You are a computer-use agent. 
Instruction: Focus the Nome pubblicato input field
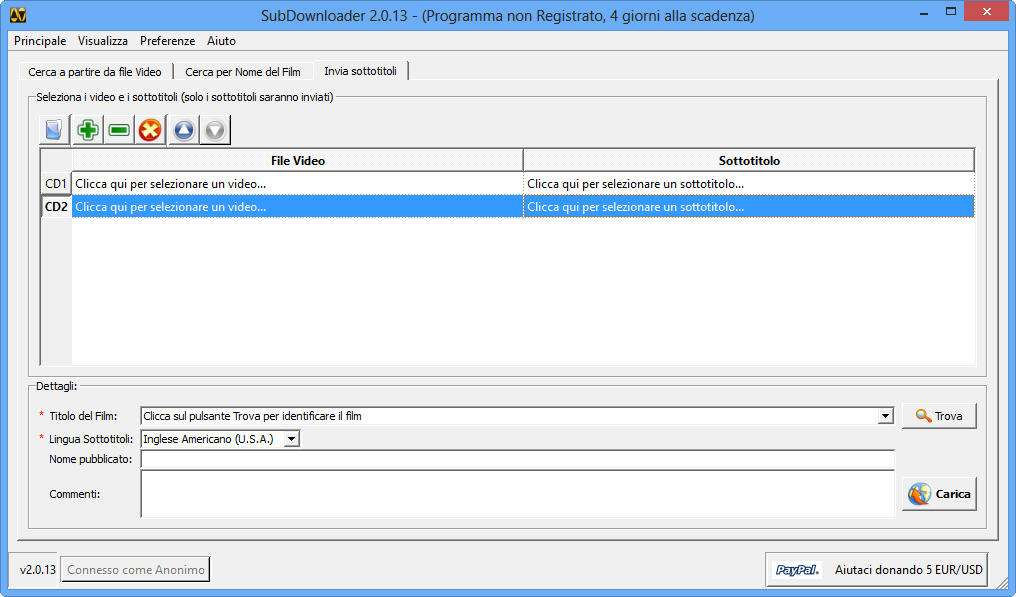point(517,460)
